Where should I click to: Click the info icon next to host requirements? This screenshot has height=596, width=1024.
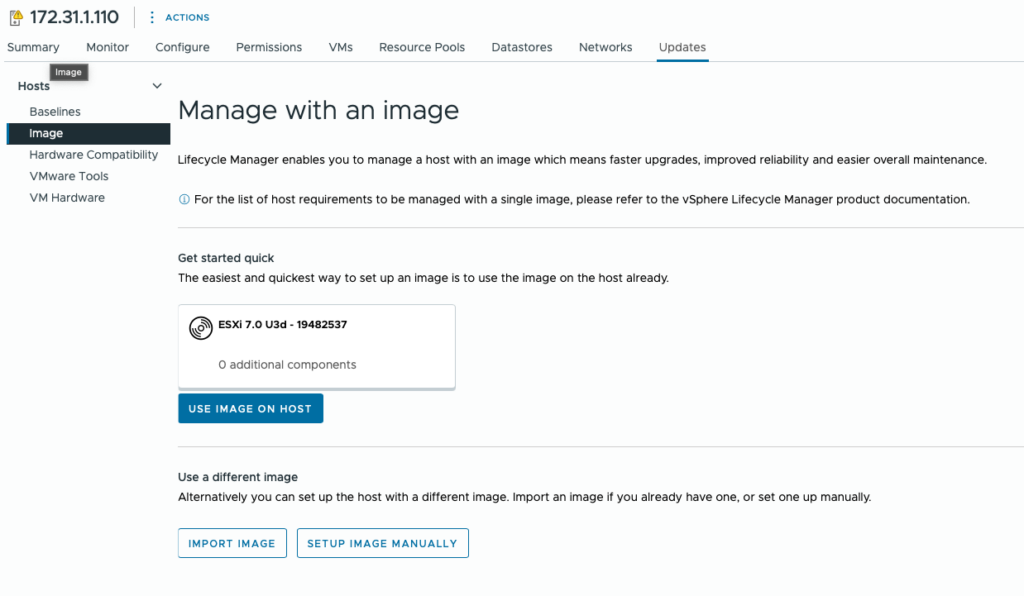tap(184, 200)
